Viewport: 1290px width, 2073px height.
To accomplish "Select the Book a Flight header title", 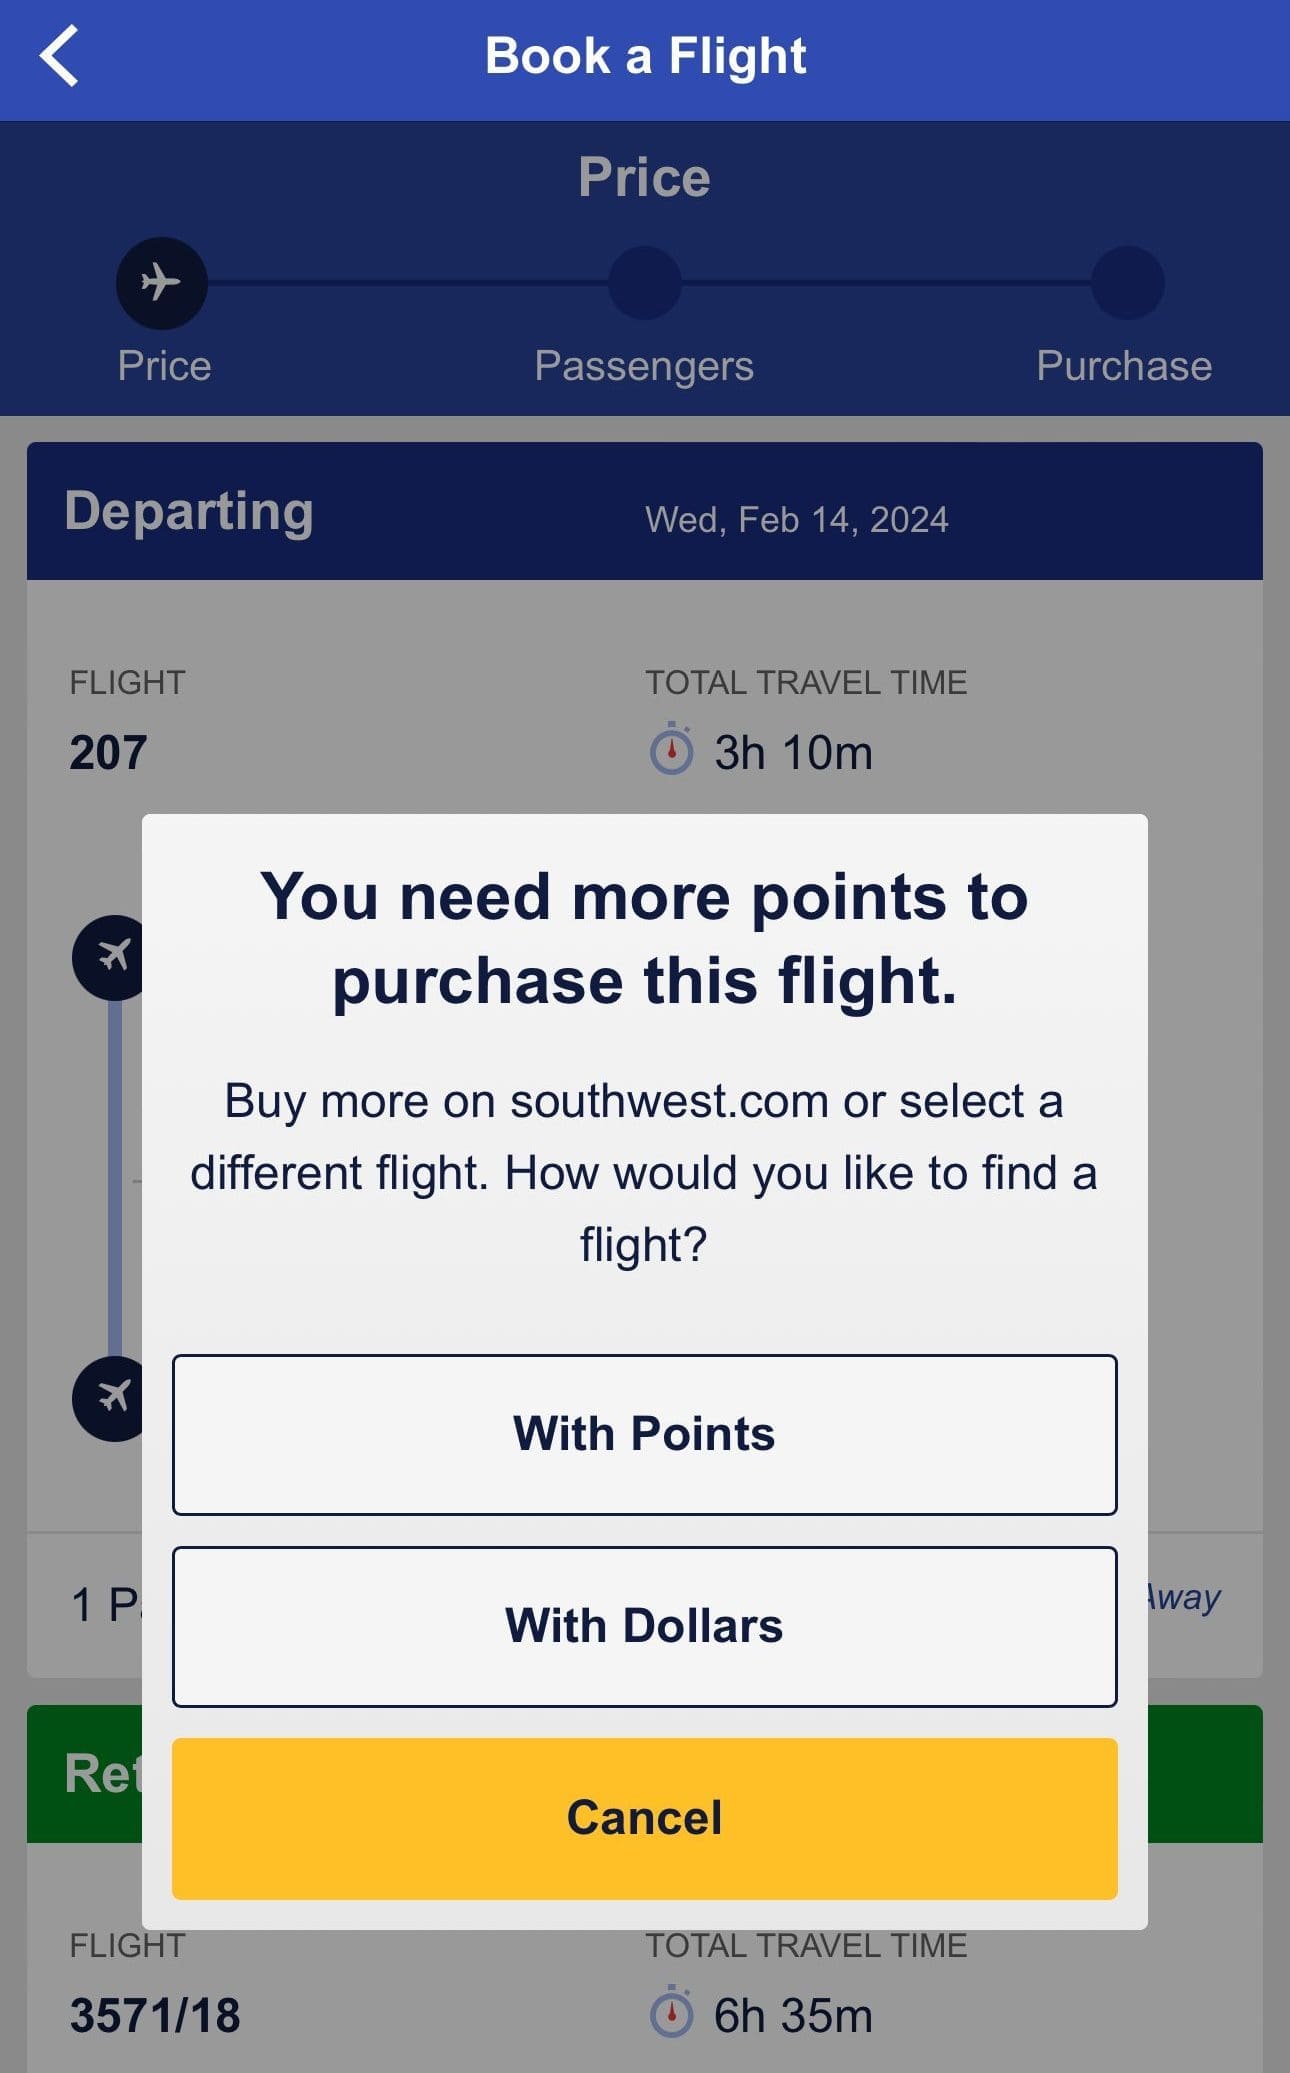I will (x=646, y=55).
